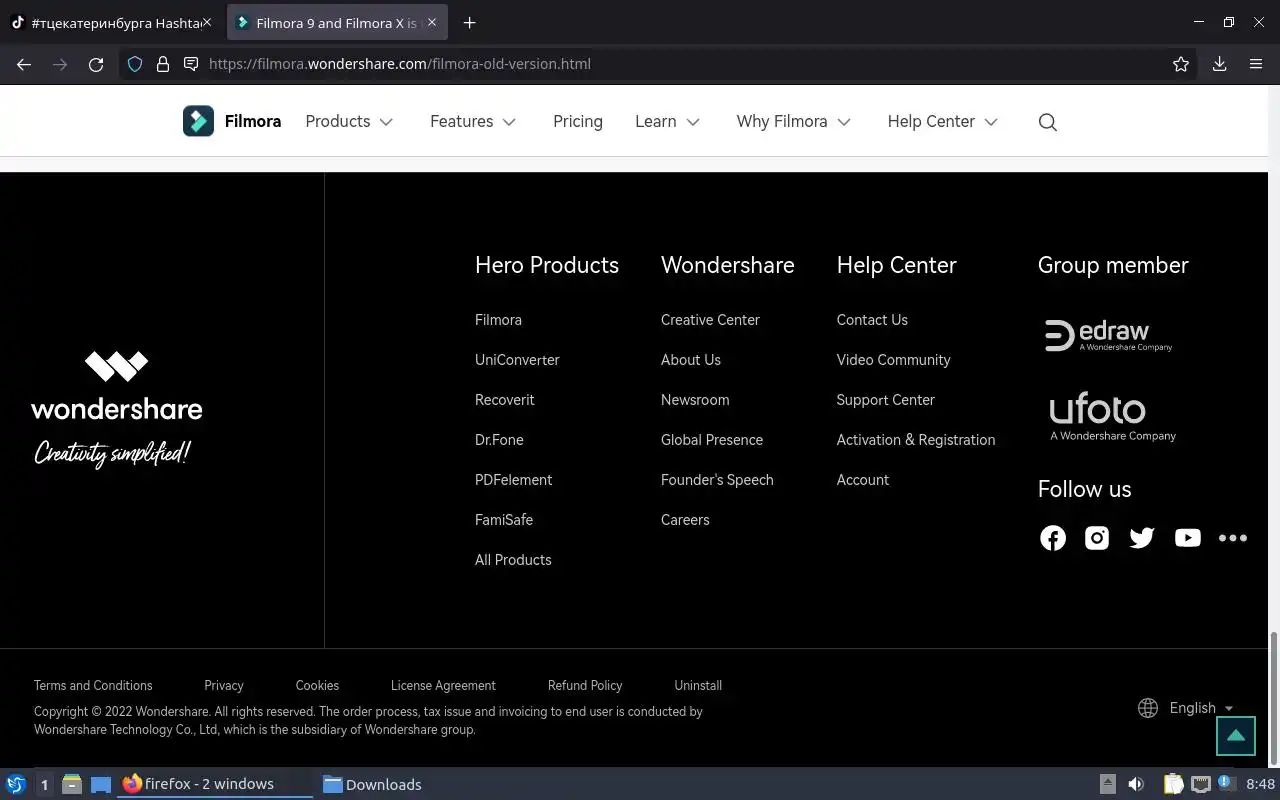Select the Filmora 9 and Filmora X tab

pos(337,22)
